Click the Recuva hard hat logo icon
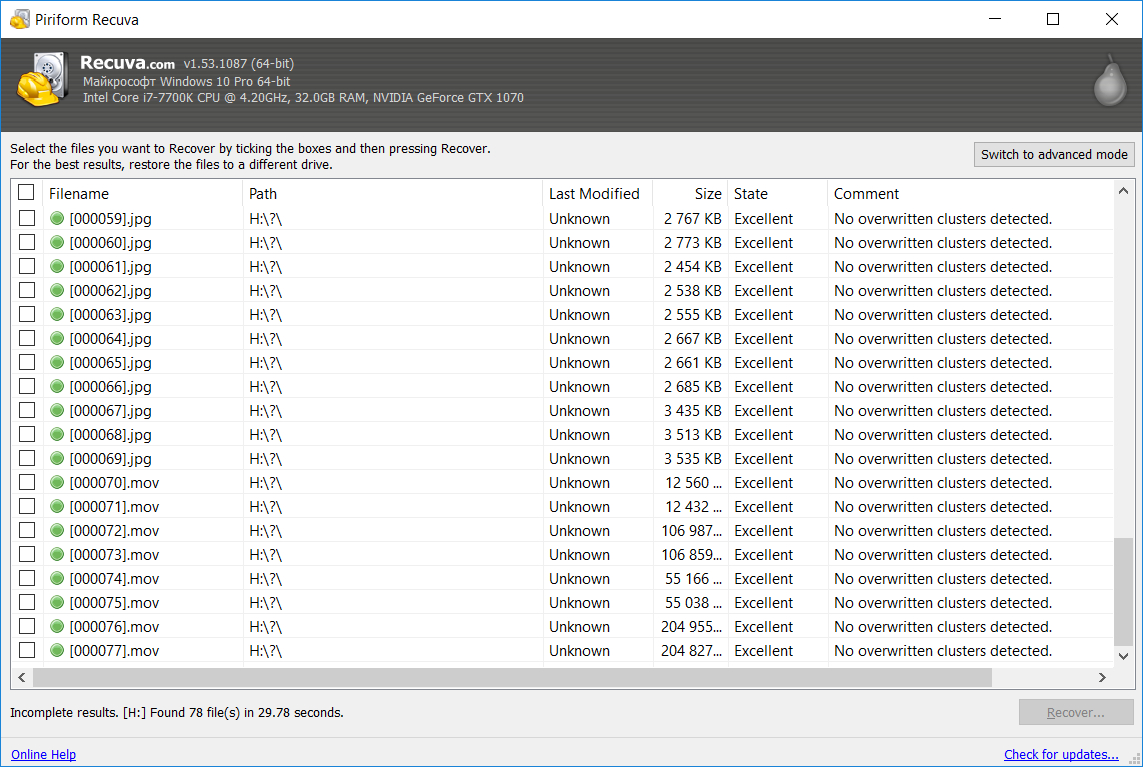 (x=42, y=80)
